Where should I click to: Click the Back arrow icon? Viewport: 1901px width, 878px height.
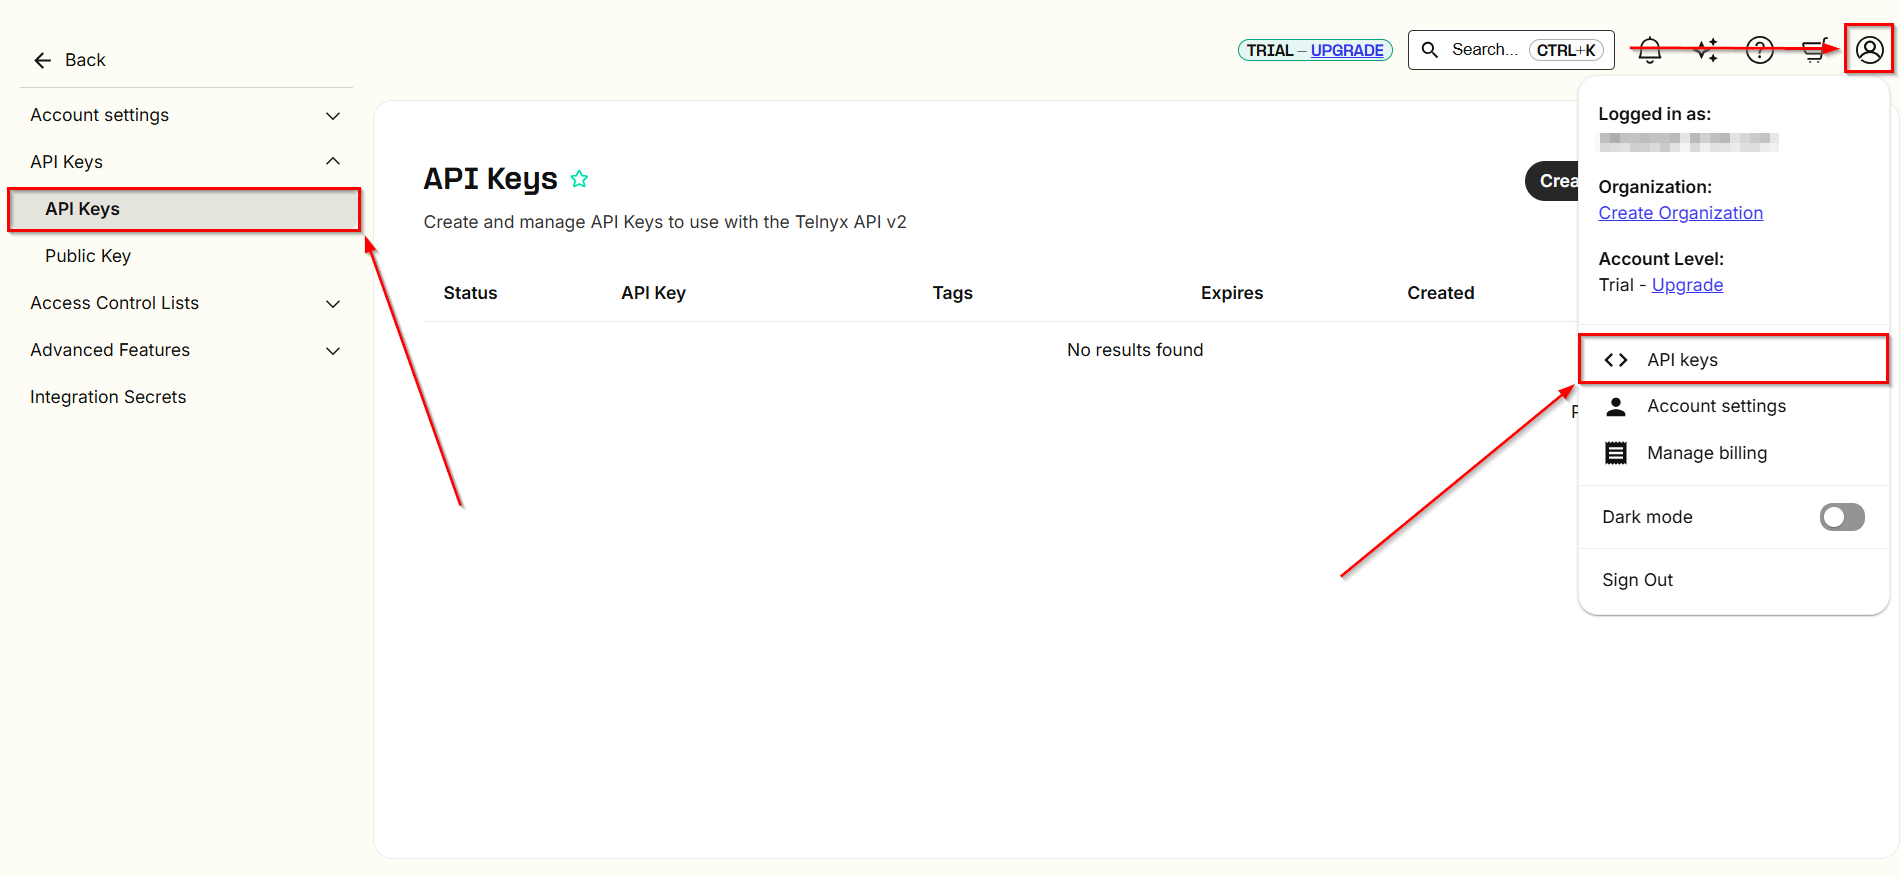click(x=42, y=61)
